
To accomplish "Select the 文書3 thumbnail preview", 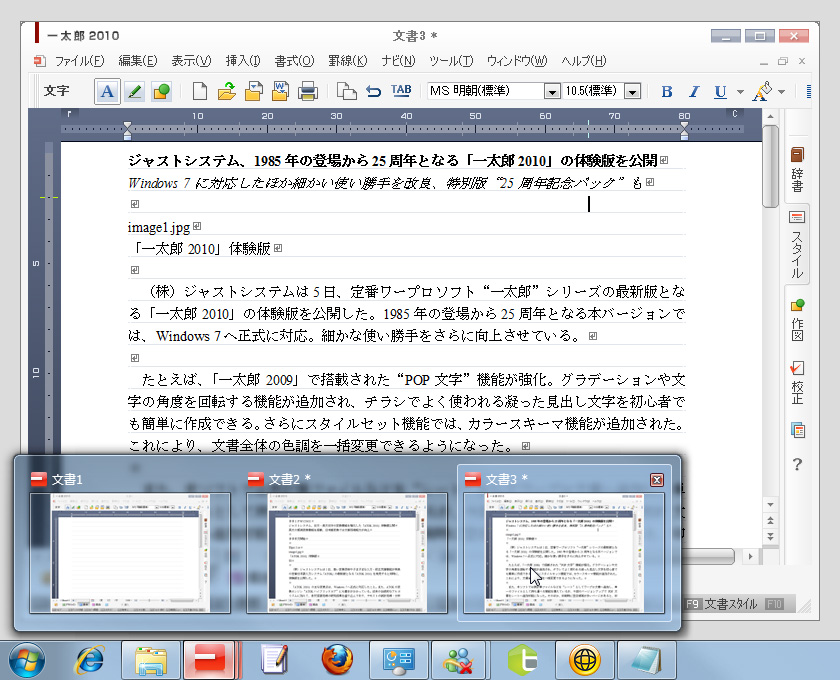I will coord(564,552).
